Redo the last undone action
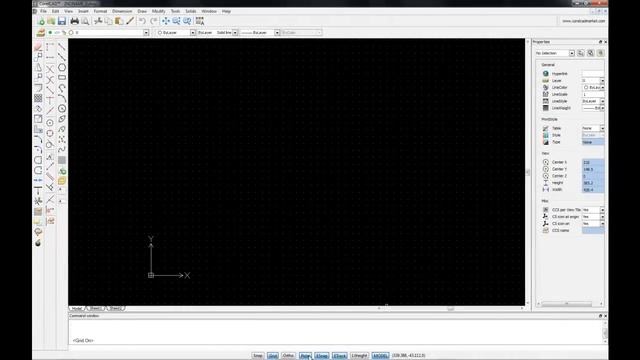Viewport: 640px width, 360px height. pos(153,21)
